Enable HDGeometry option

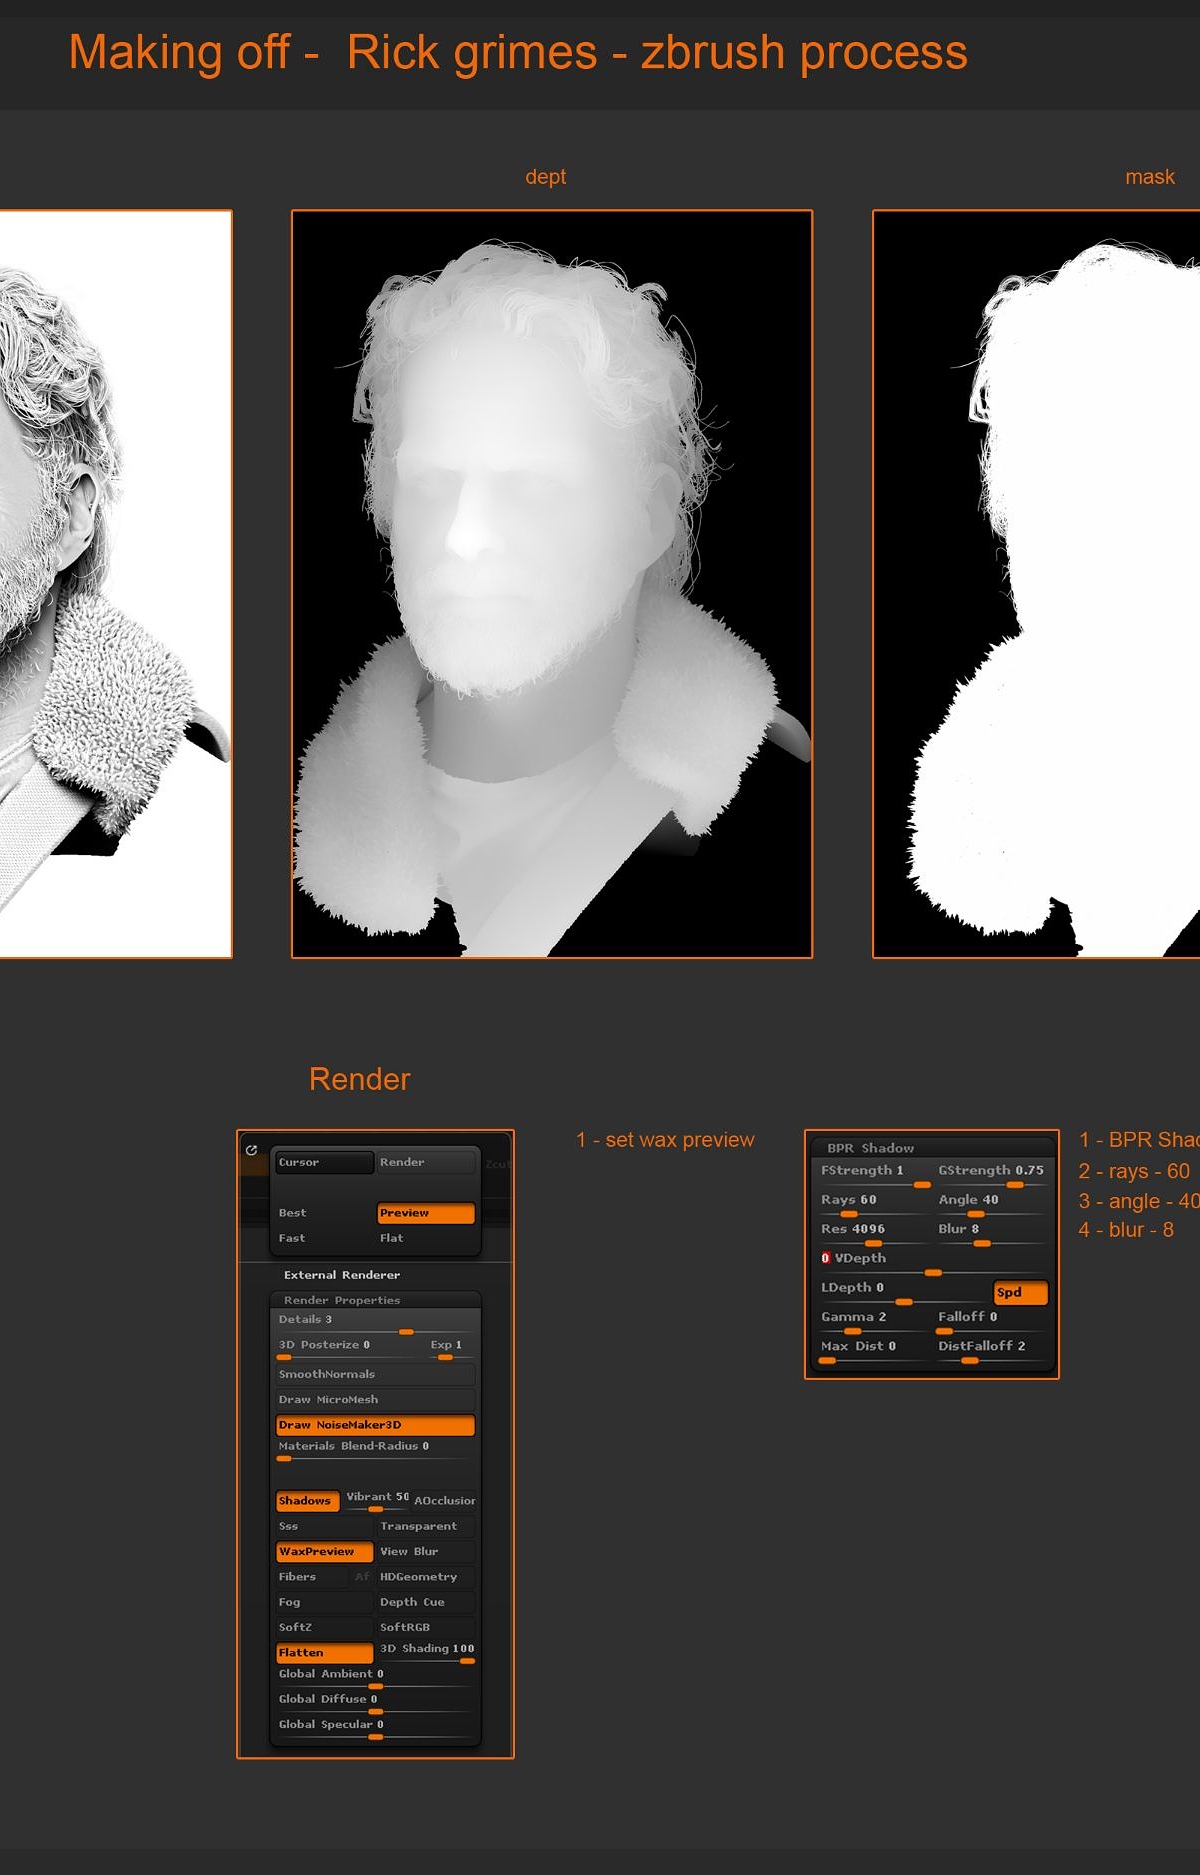[426, 1577]
